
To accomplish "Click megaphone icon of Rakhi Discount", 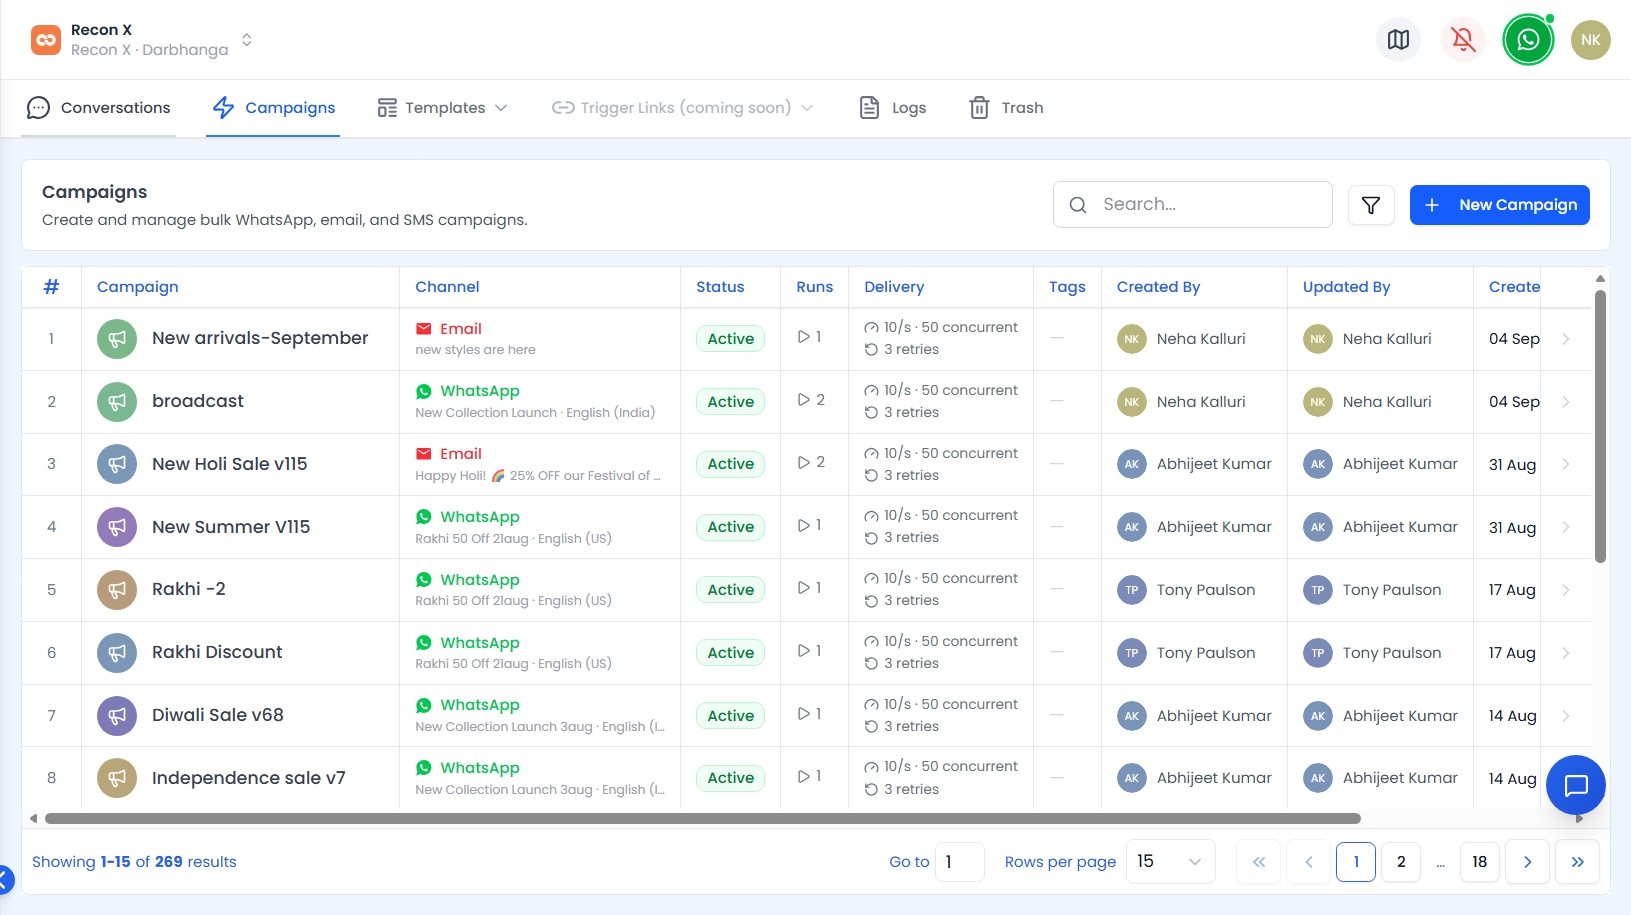I will (117, 653).
